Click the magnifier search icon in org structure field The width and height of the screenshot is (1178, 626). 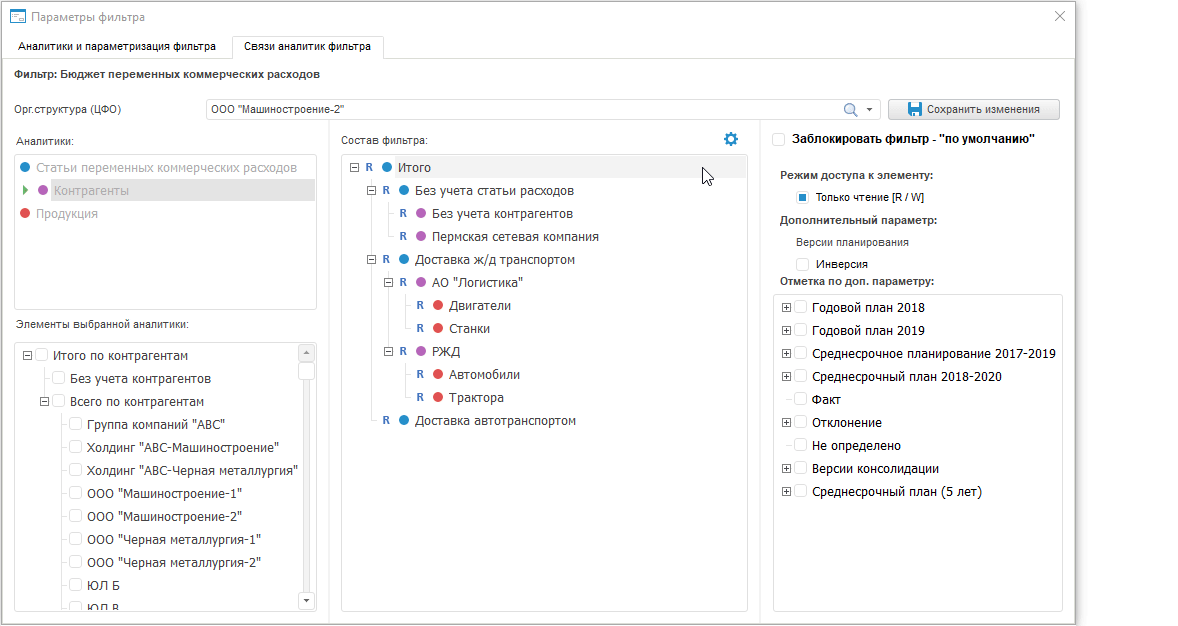(x=850, y=110)
